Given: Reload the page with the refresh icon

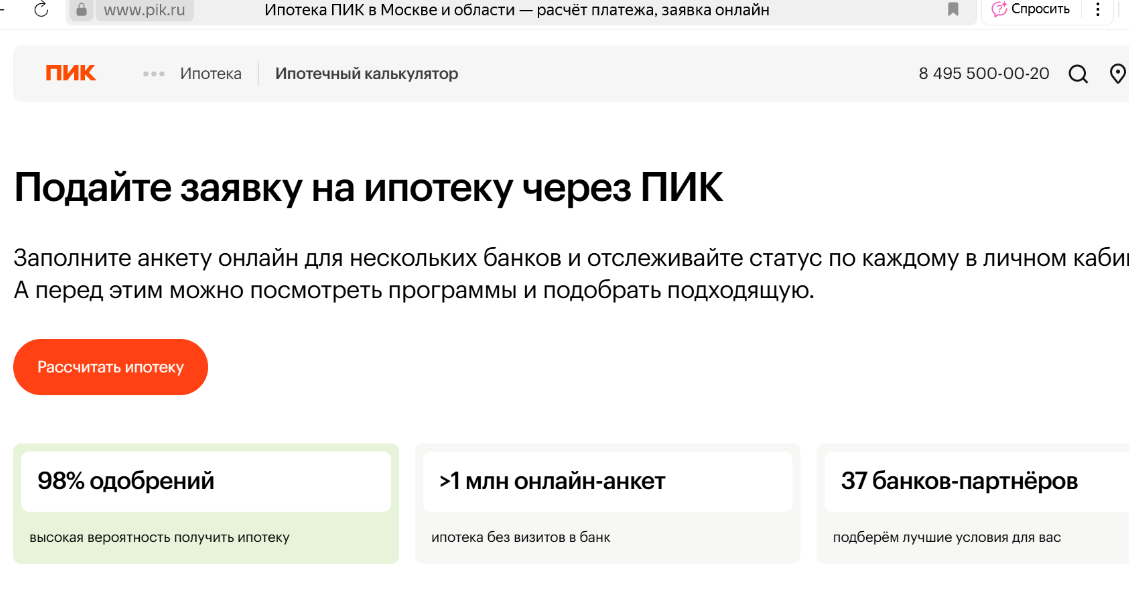Looking at the screenshot, I should pyautogui.click(x=41, y=9).
